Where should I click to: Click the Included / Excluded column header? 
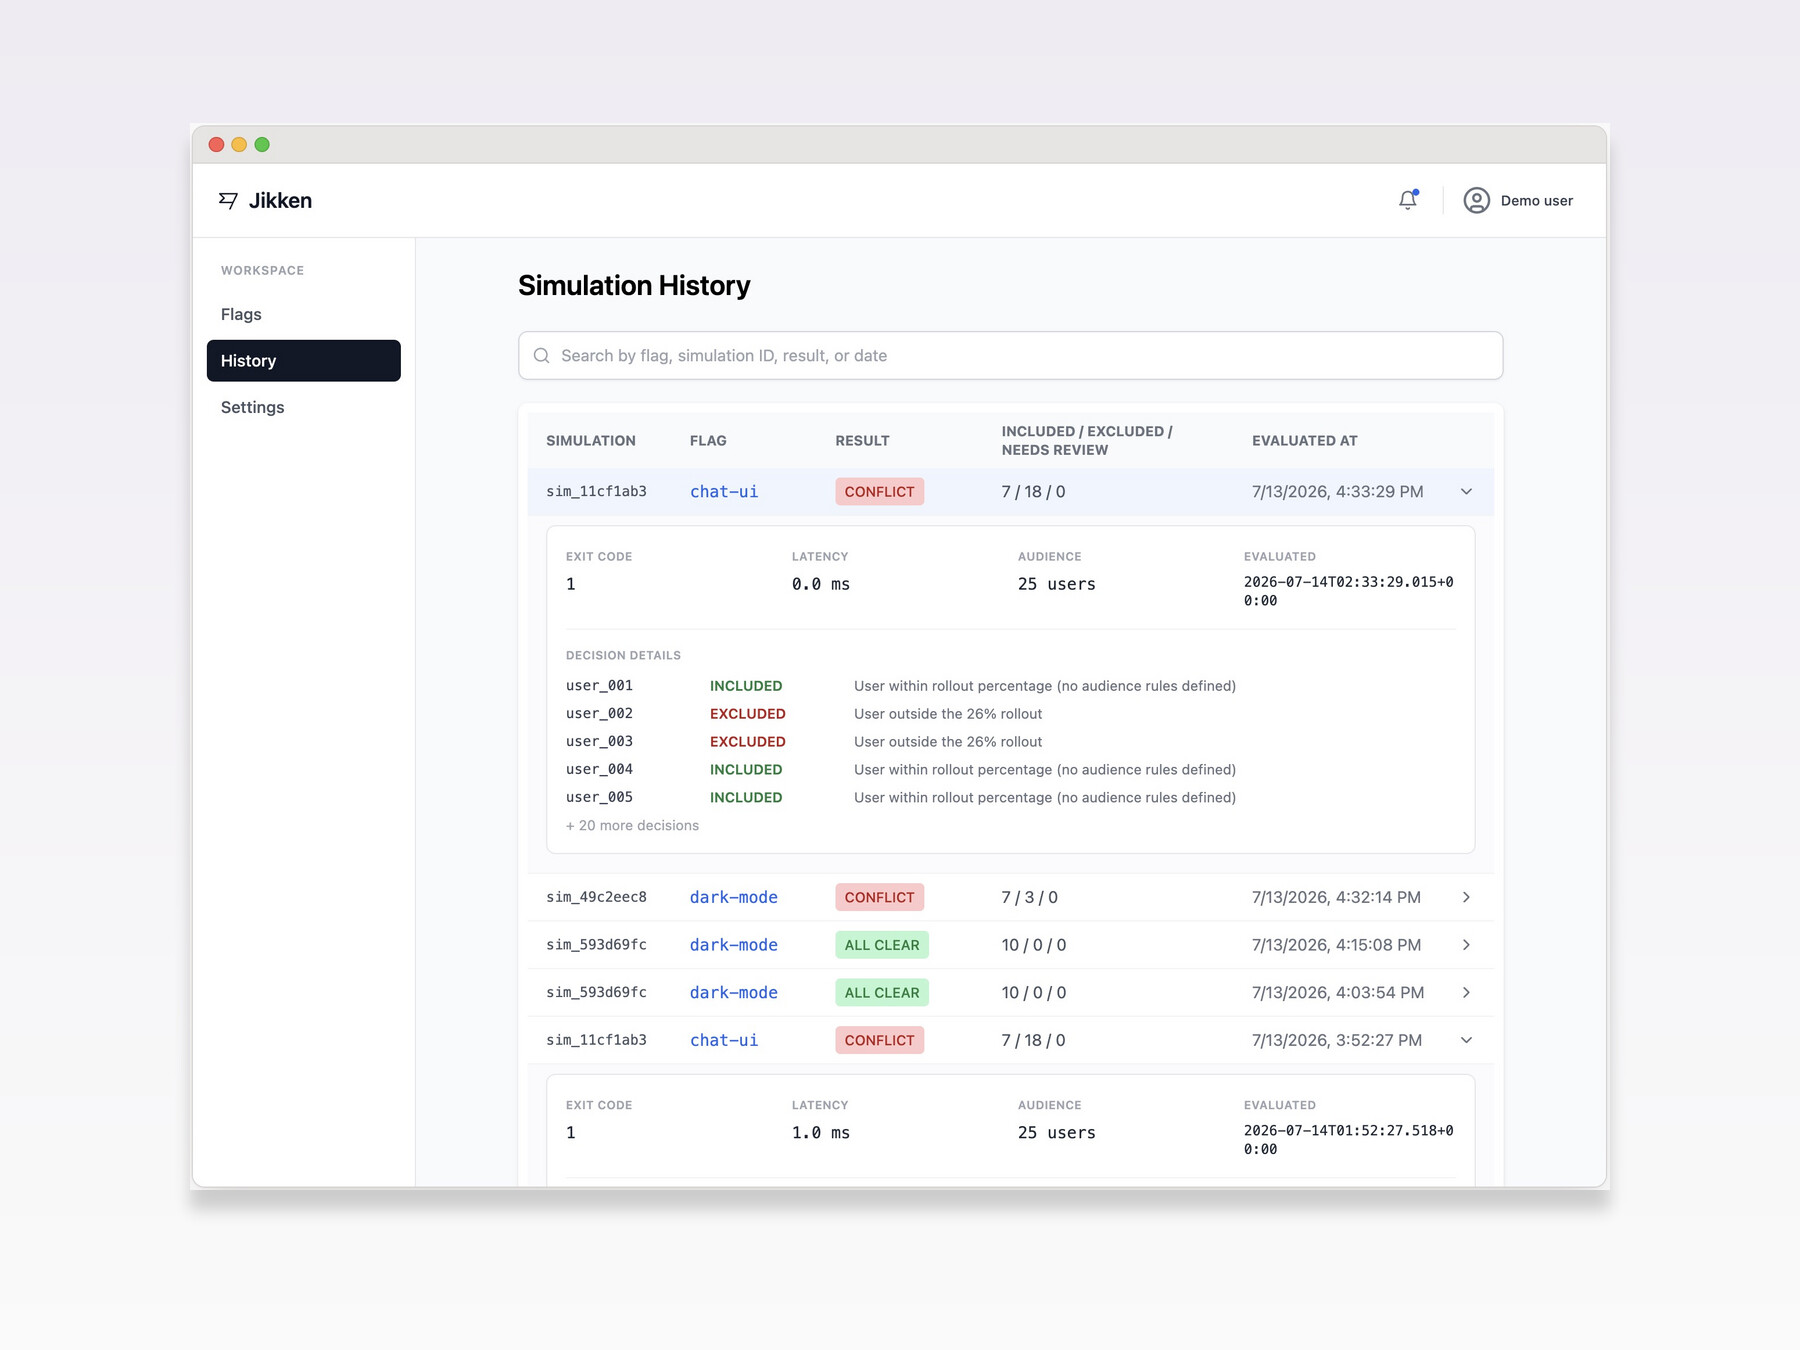tap(1087, 441)
